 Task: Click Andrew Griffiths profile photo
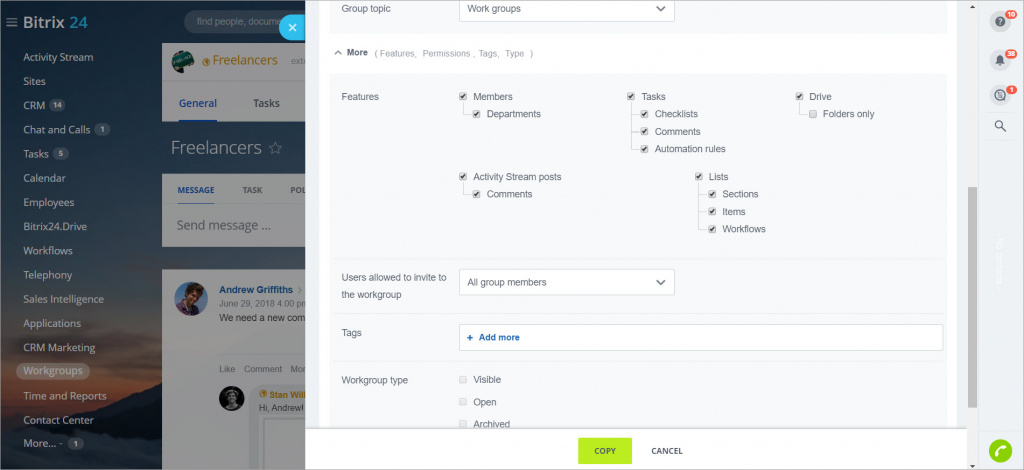pos(191,299)
